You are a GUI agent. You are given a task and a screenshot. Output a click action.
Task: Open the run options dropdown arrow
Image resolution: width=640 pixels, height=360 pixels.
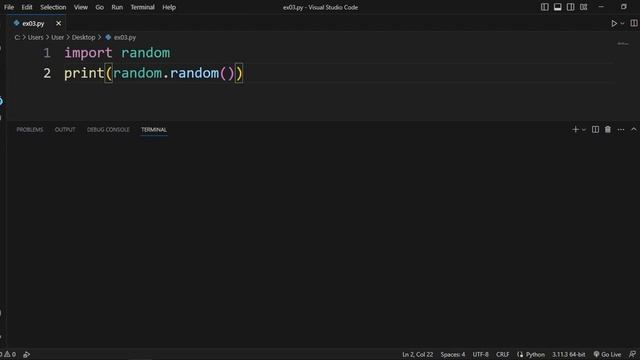[x=622, y=24]
